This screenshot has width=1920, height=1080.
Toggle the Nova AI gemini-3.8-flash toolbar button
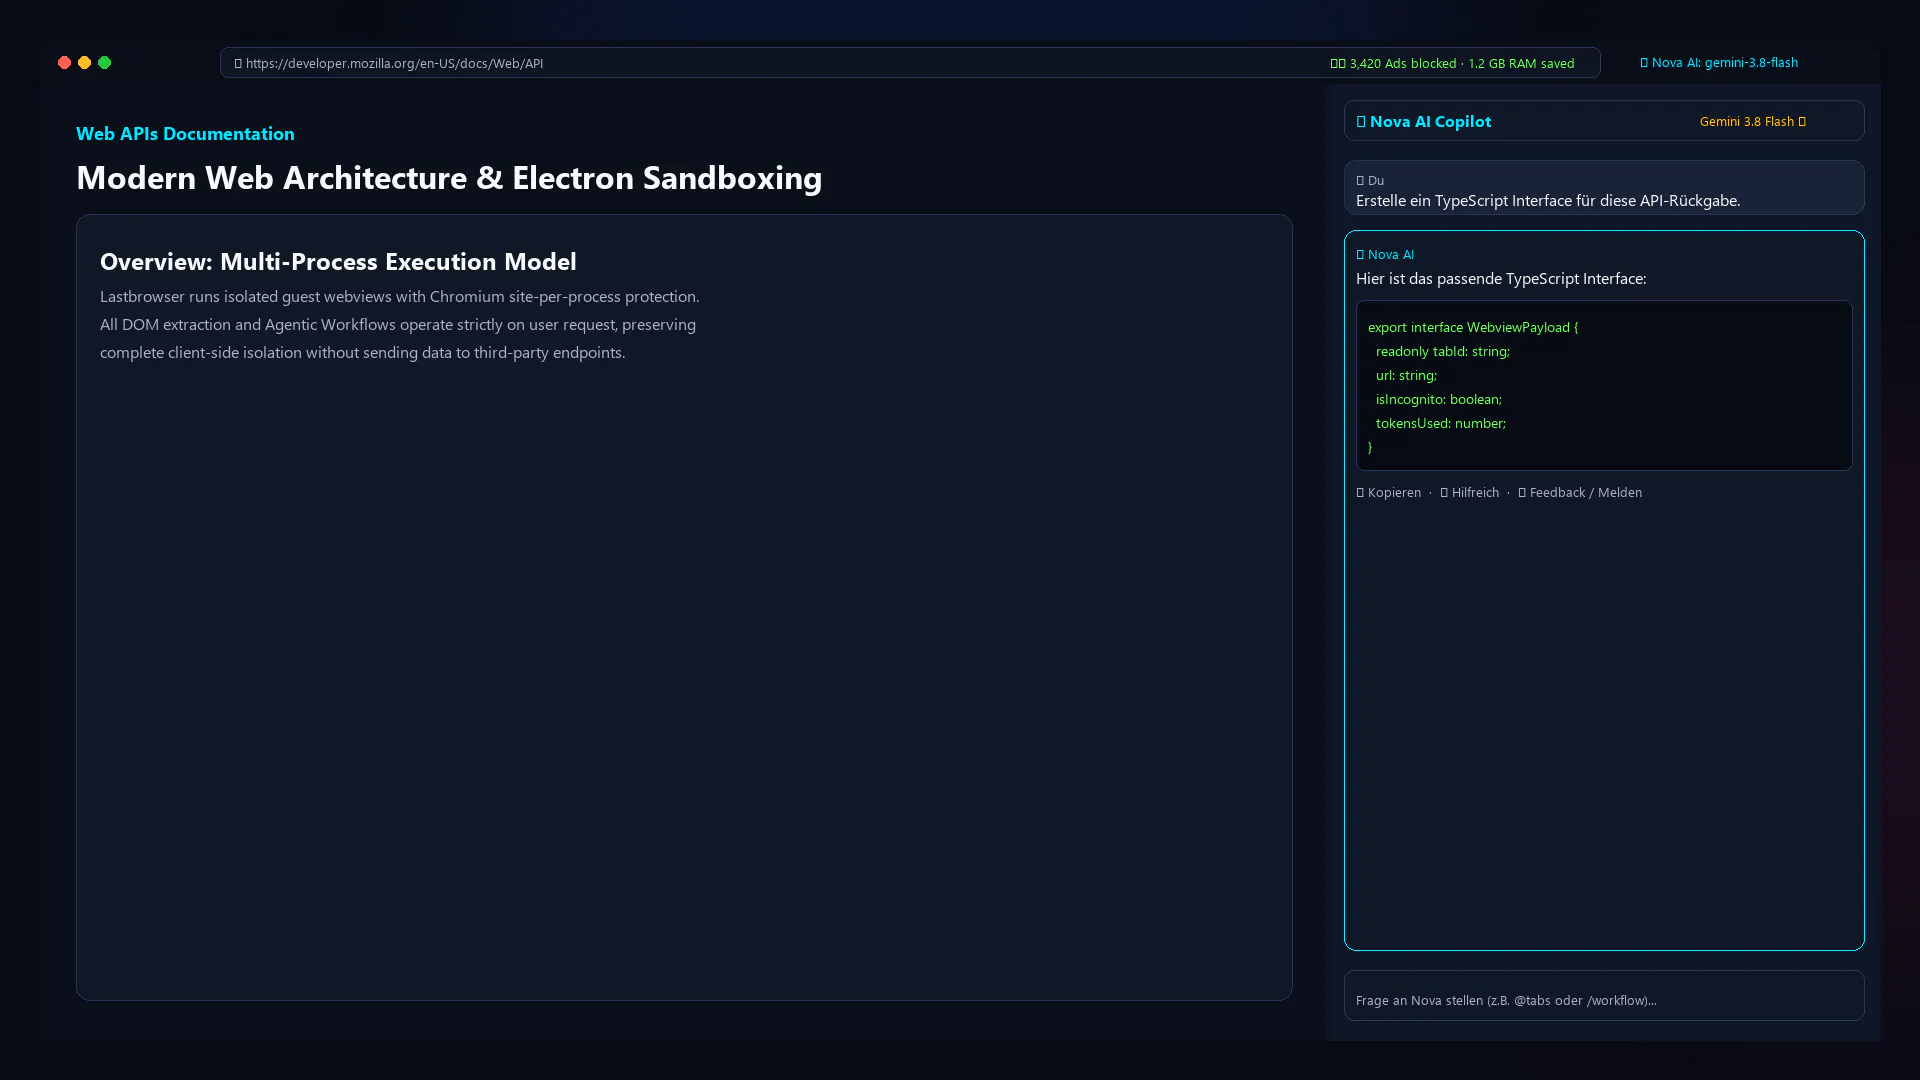coord(1719,62)
